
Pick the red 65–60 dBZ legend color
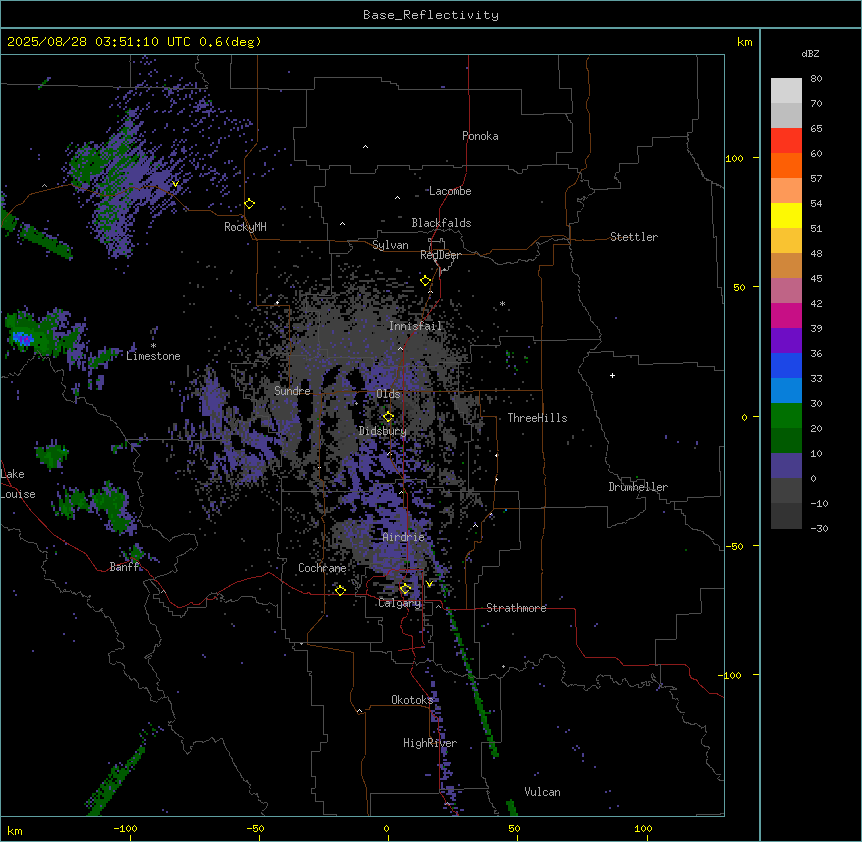786,141
